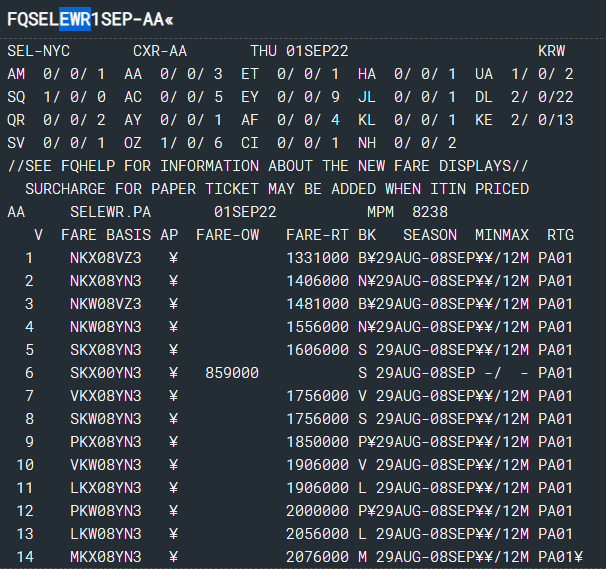The height and width of the screenshot is (569, 606).
Task: Click the round-trip fare 1606000
Action: (x=317, y=350)
